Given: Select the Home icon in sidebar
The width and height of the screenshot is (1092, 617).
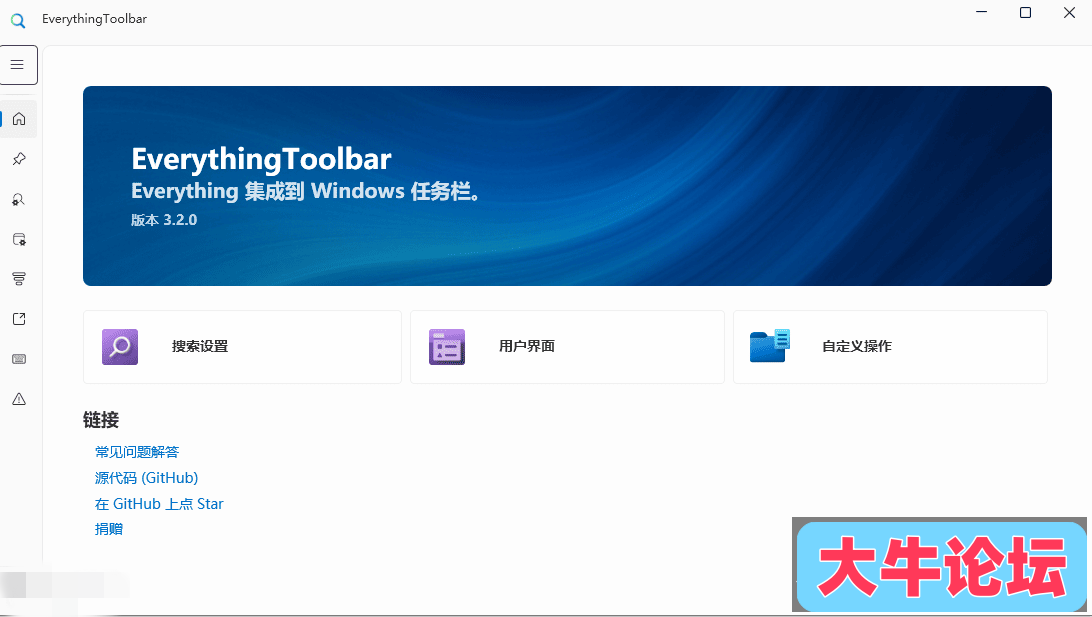Looking at the screenshot, I should click(19, 119).
